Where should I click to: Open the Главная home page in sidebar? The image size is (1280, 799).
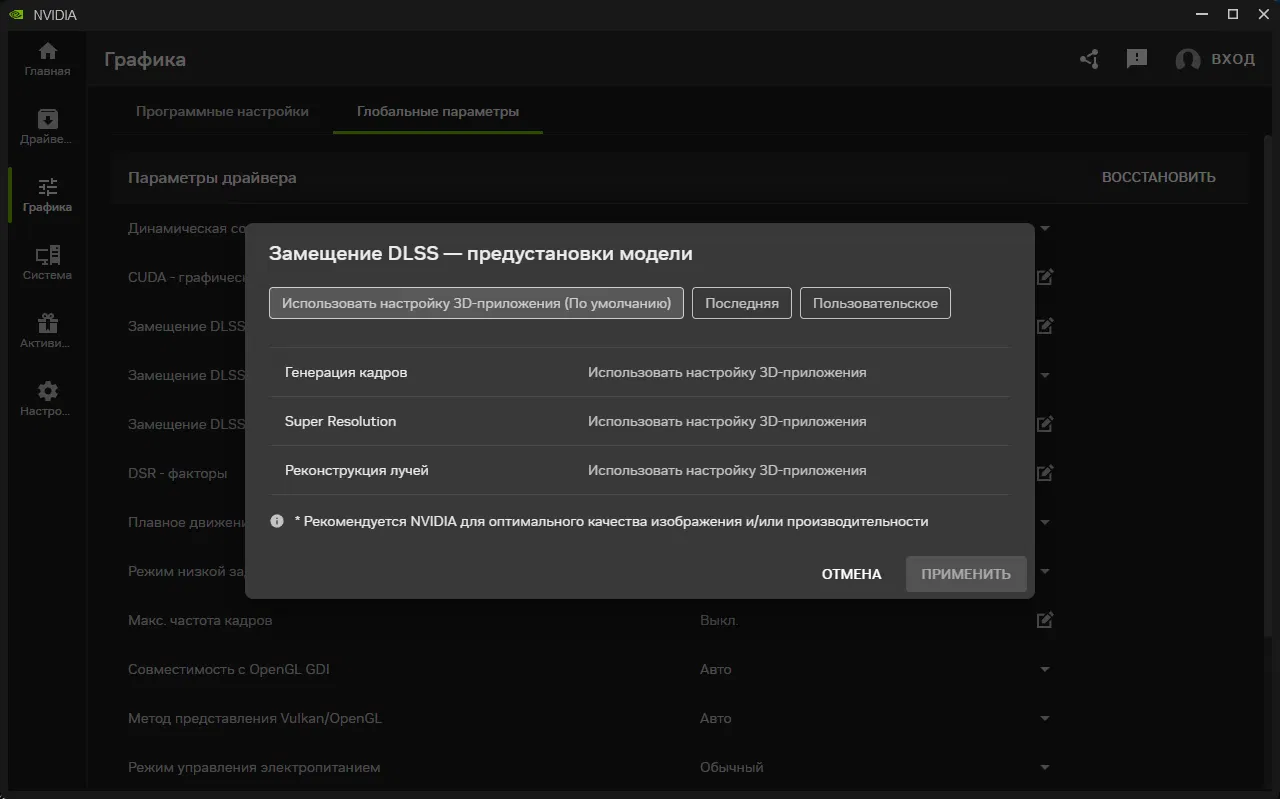coord(47,59)
